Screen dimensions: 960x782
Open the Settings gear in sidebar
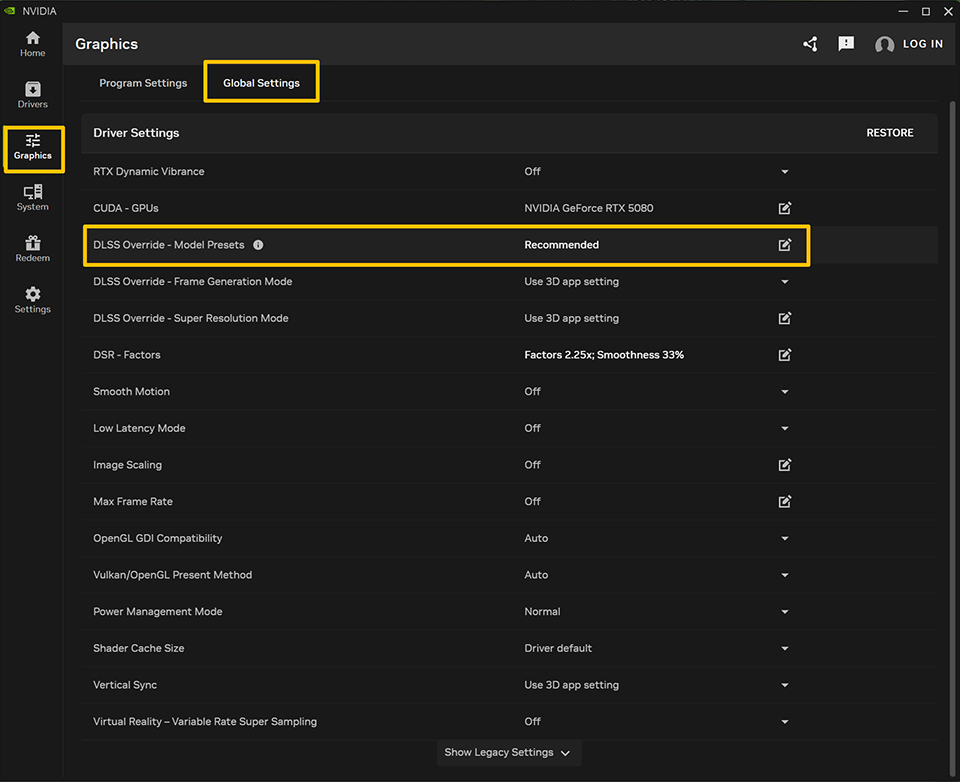[33, 300]
